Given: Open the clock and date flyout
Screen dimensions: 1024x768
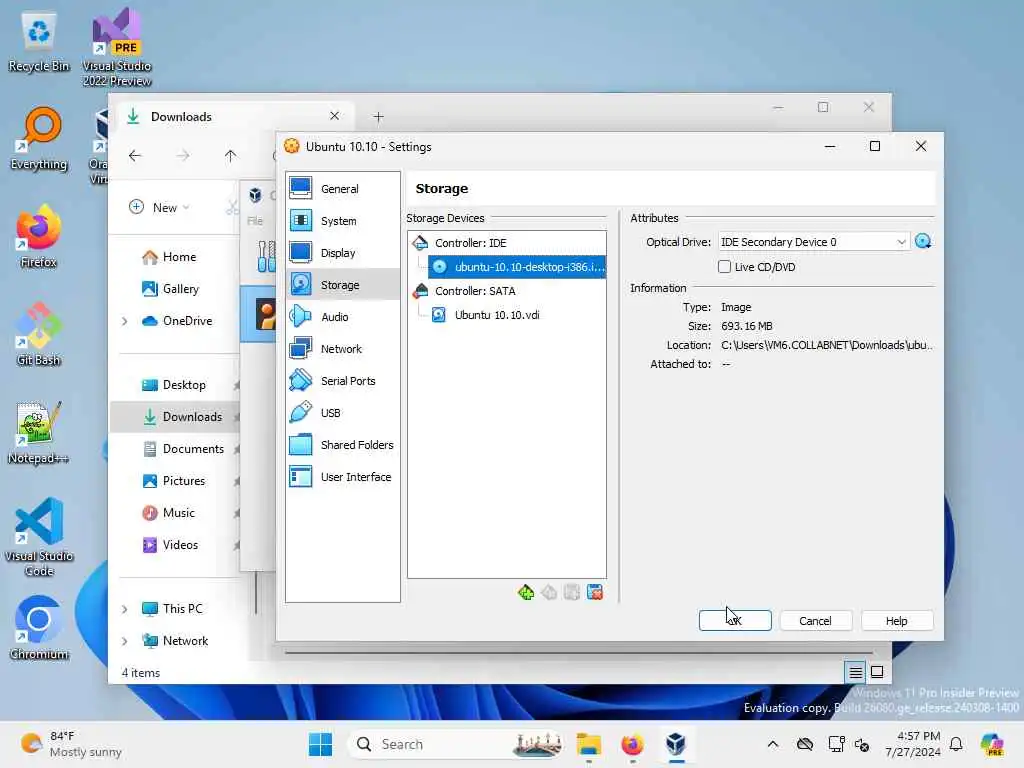Looking at the screenshot, I should pyautogui.click(x=913, y=744).
